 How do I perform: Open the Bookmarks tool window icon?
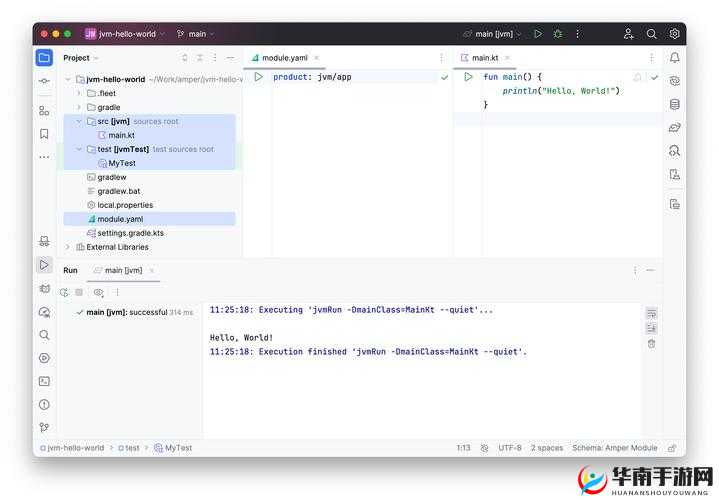point(44,134)
